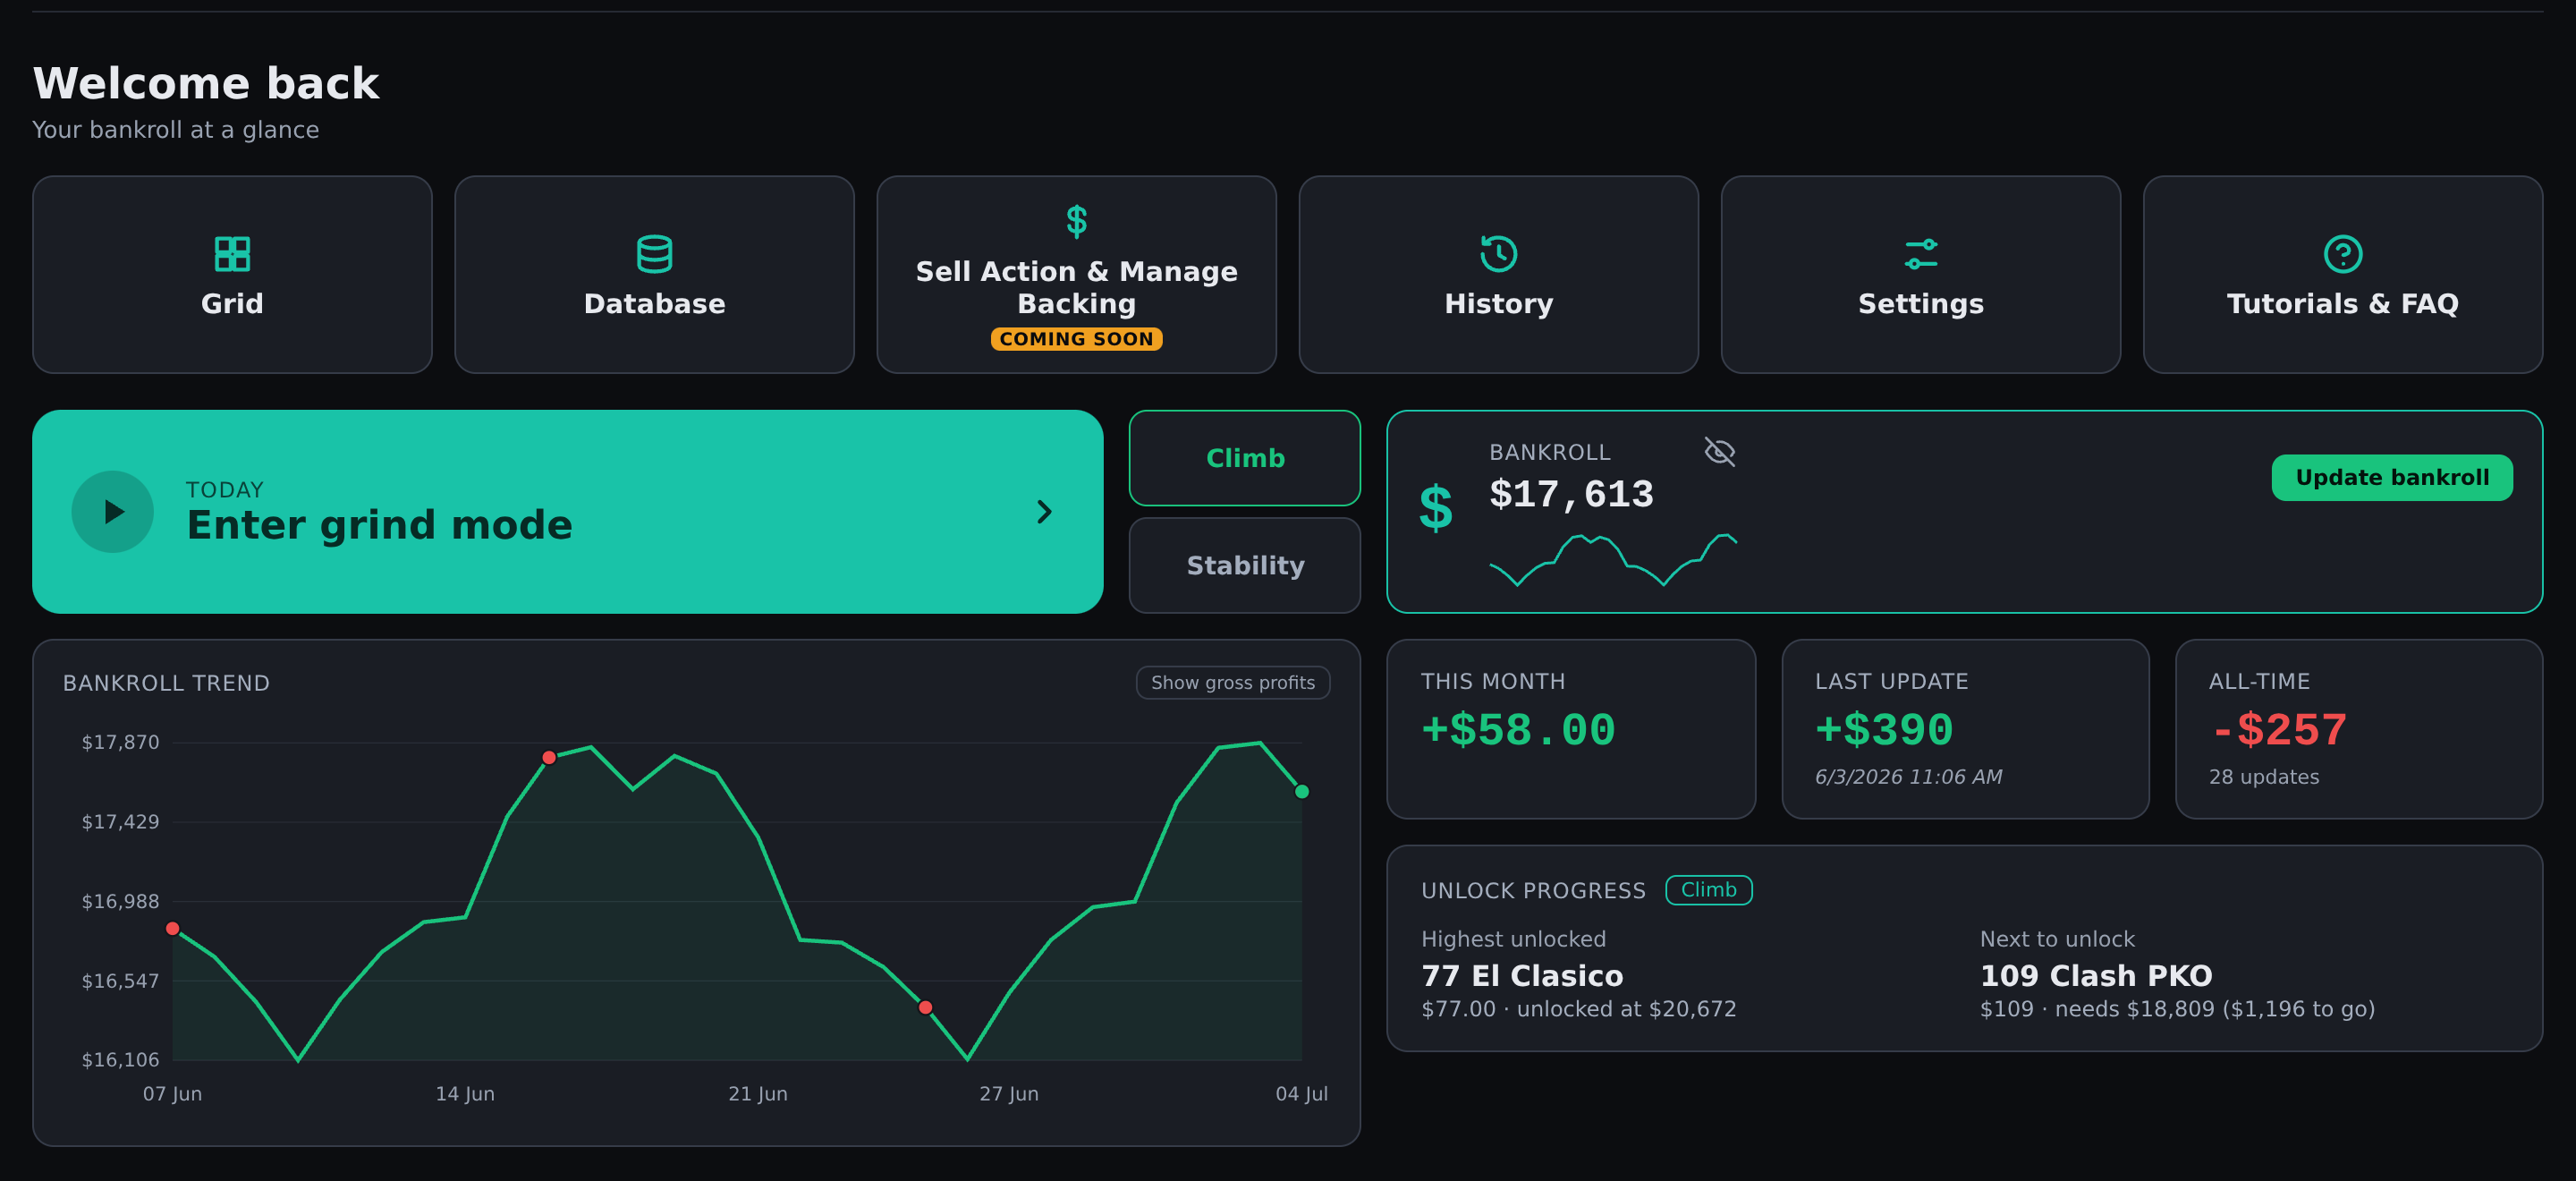Image resolution: width=2576 pixels, height=1181 pixels.
Task: Click the Last Update +$390 value
Action: click(x=1883, y=730)
